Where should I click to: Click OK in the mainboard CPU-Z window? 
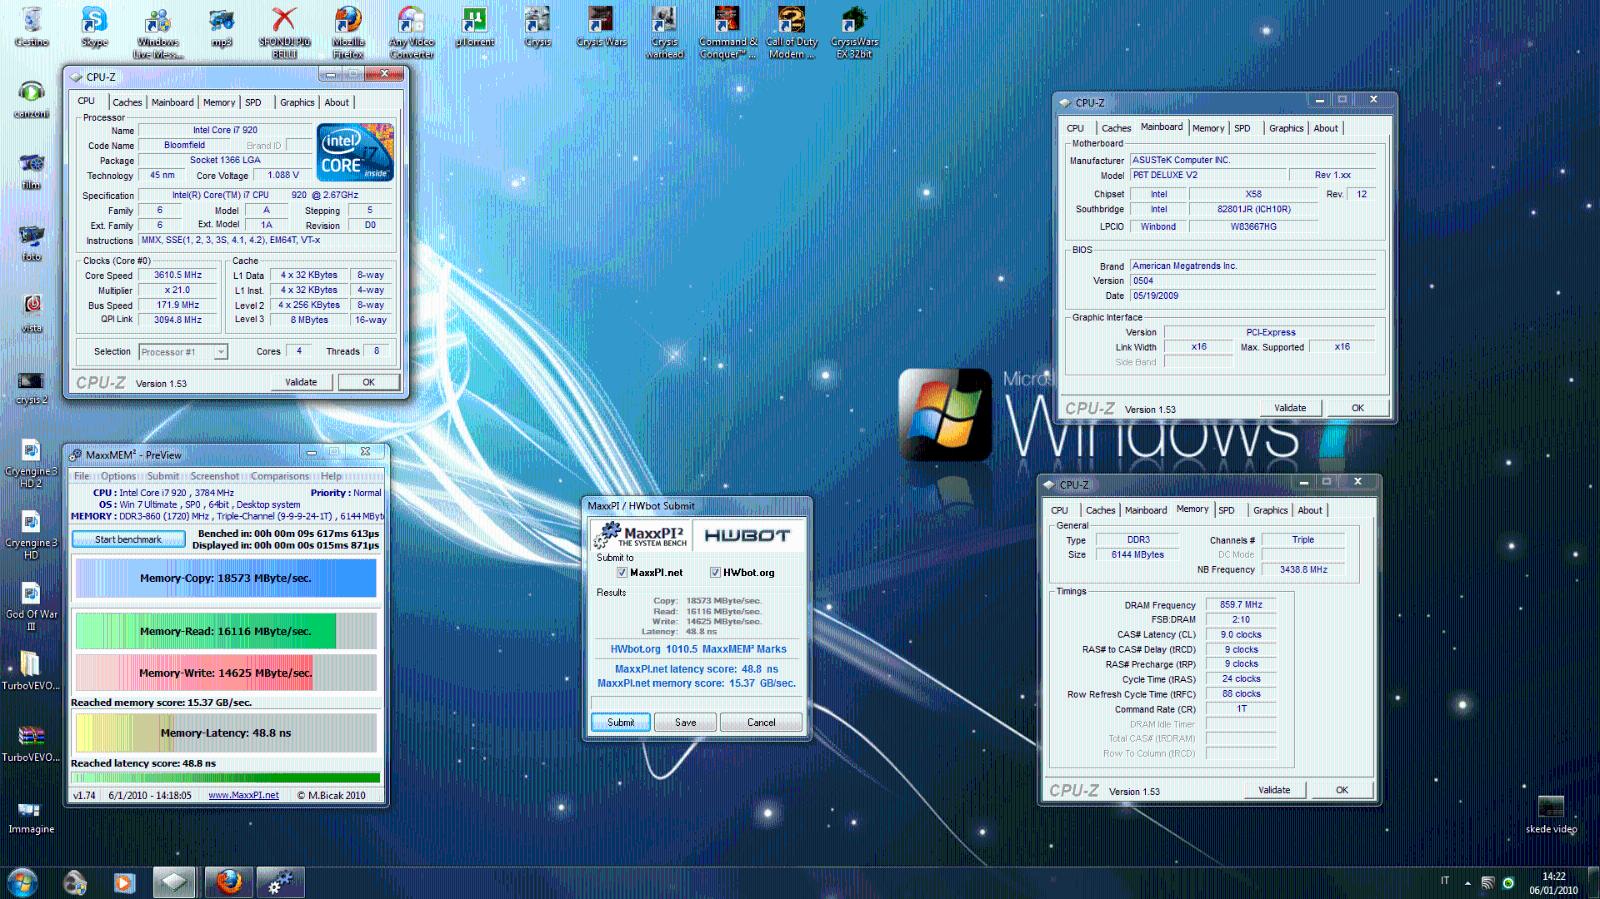point(1357,408)
